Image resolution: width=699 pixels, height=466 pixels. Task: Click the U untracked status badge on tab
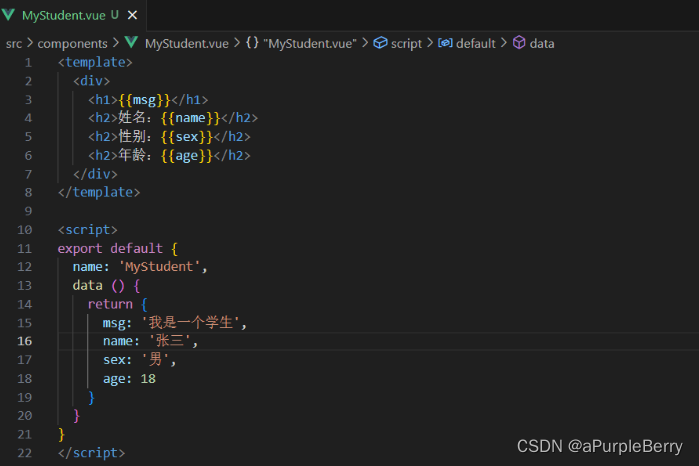coord(115,15)
